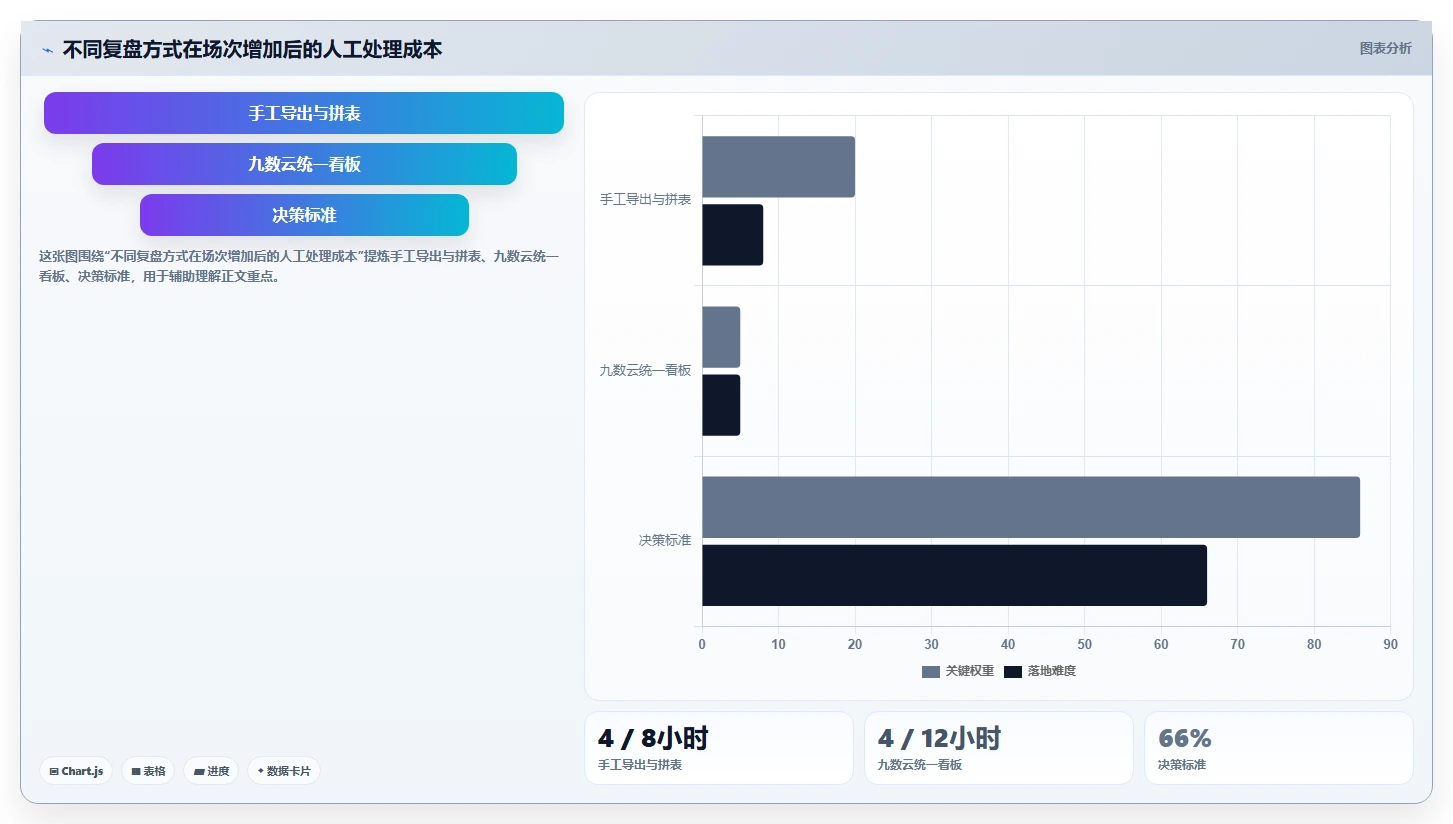This screenshot has height=824, width=1453.
Task: Click the 决策标准 y-axis label
Action: [665, 540]
